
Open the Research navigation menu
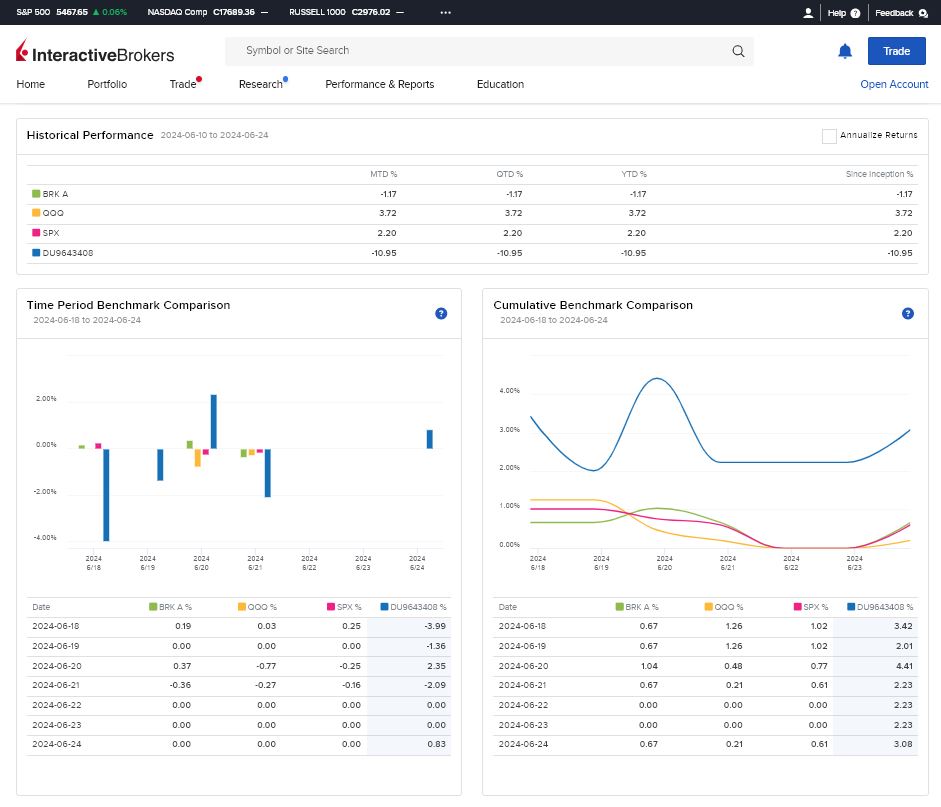[260, 84]
